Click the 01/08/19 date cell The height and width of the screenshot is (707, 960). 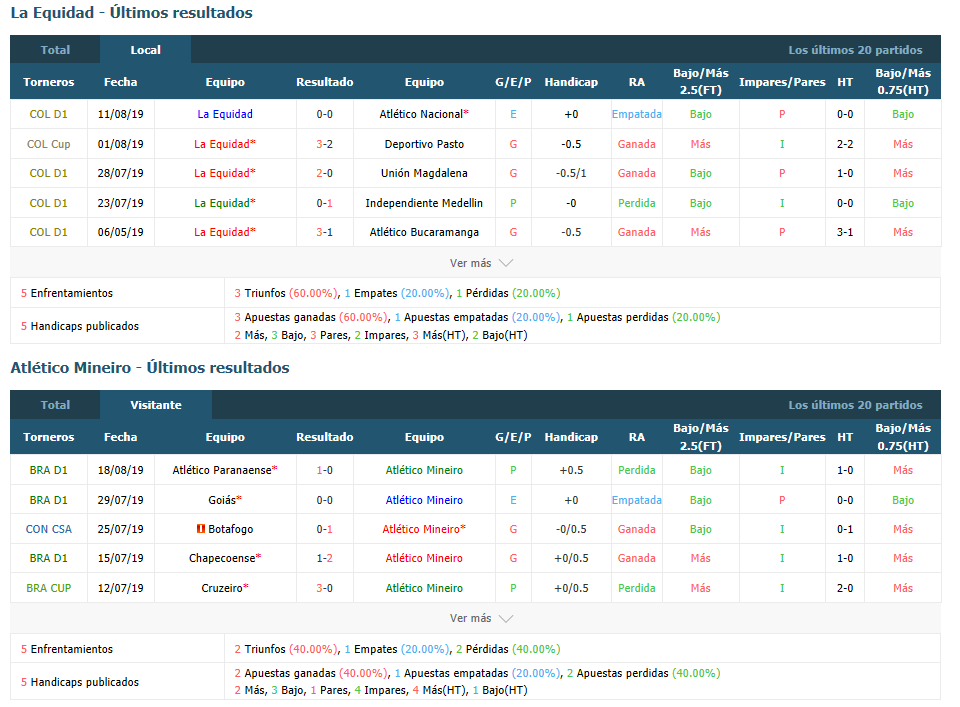pyautogui.click(x=121, y=144)
